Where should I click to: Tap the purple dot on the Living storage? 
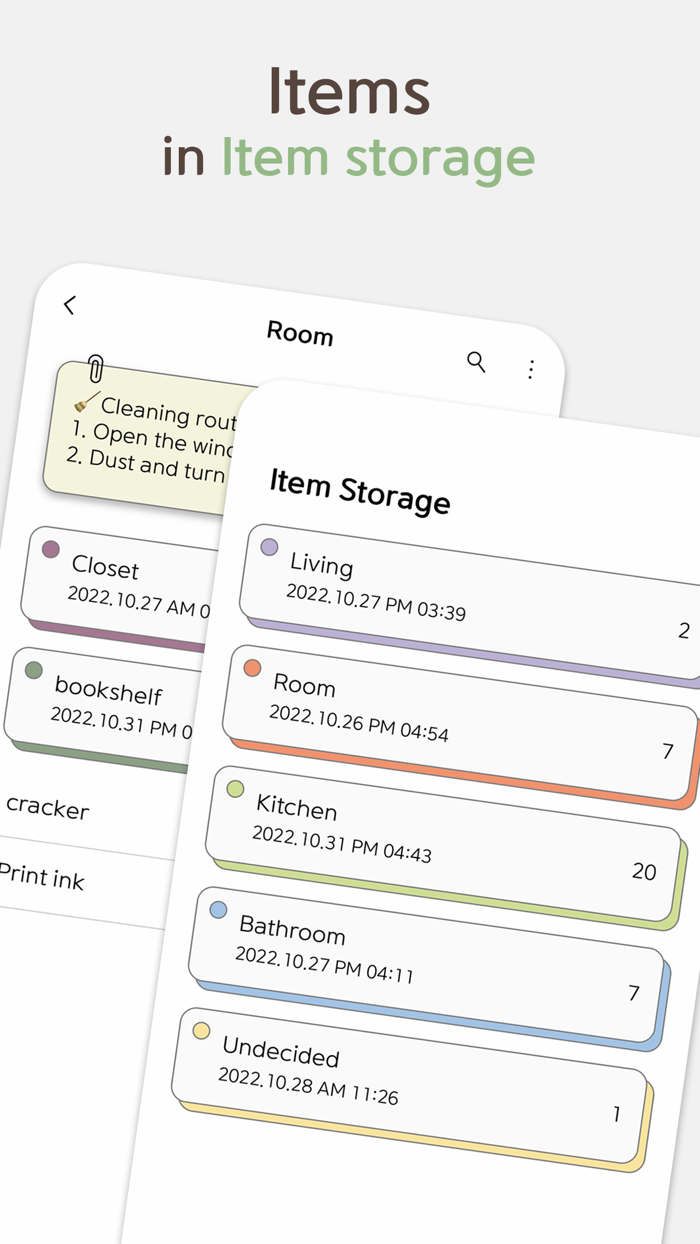pos(269,546)
